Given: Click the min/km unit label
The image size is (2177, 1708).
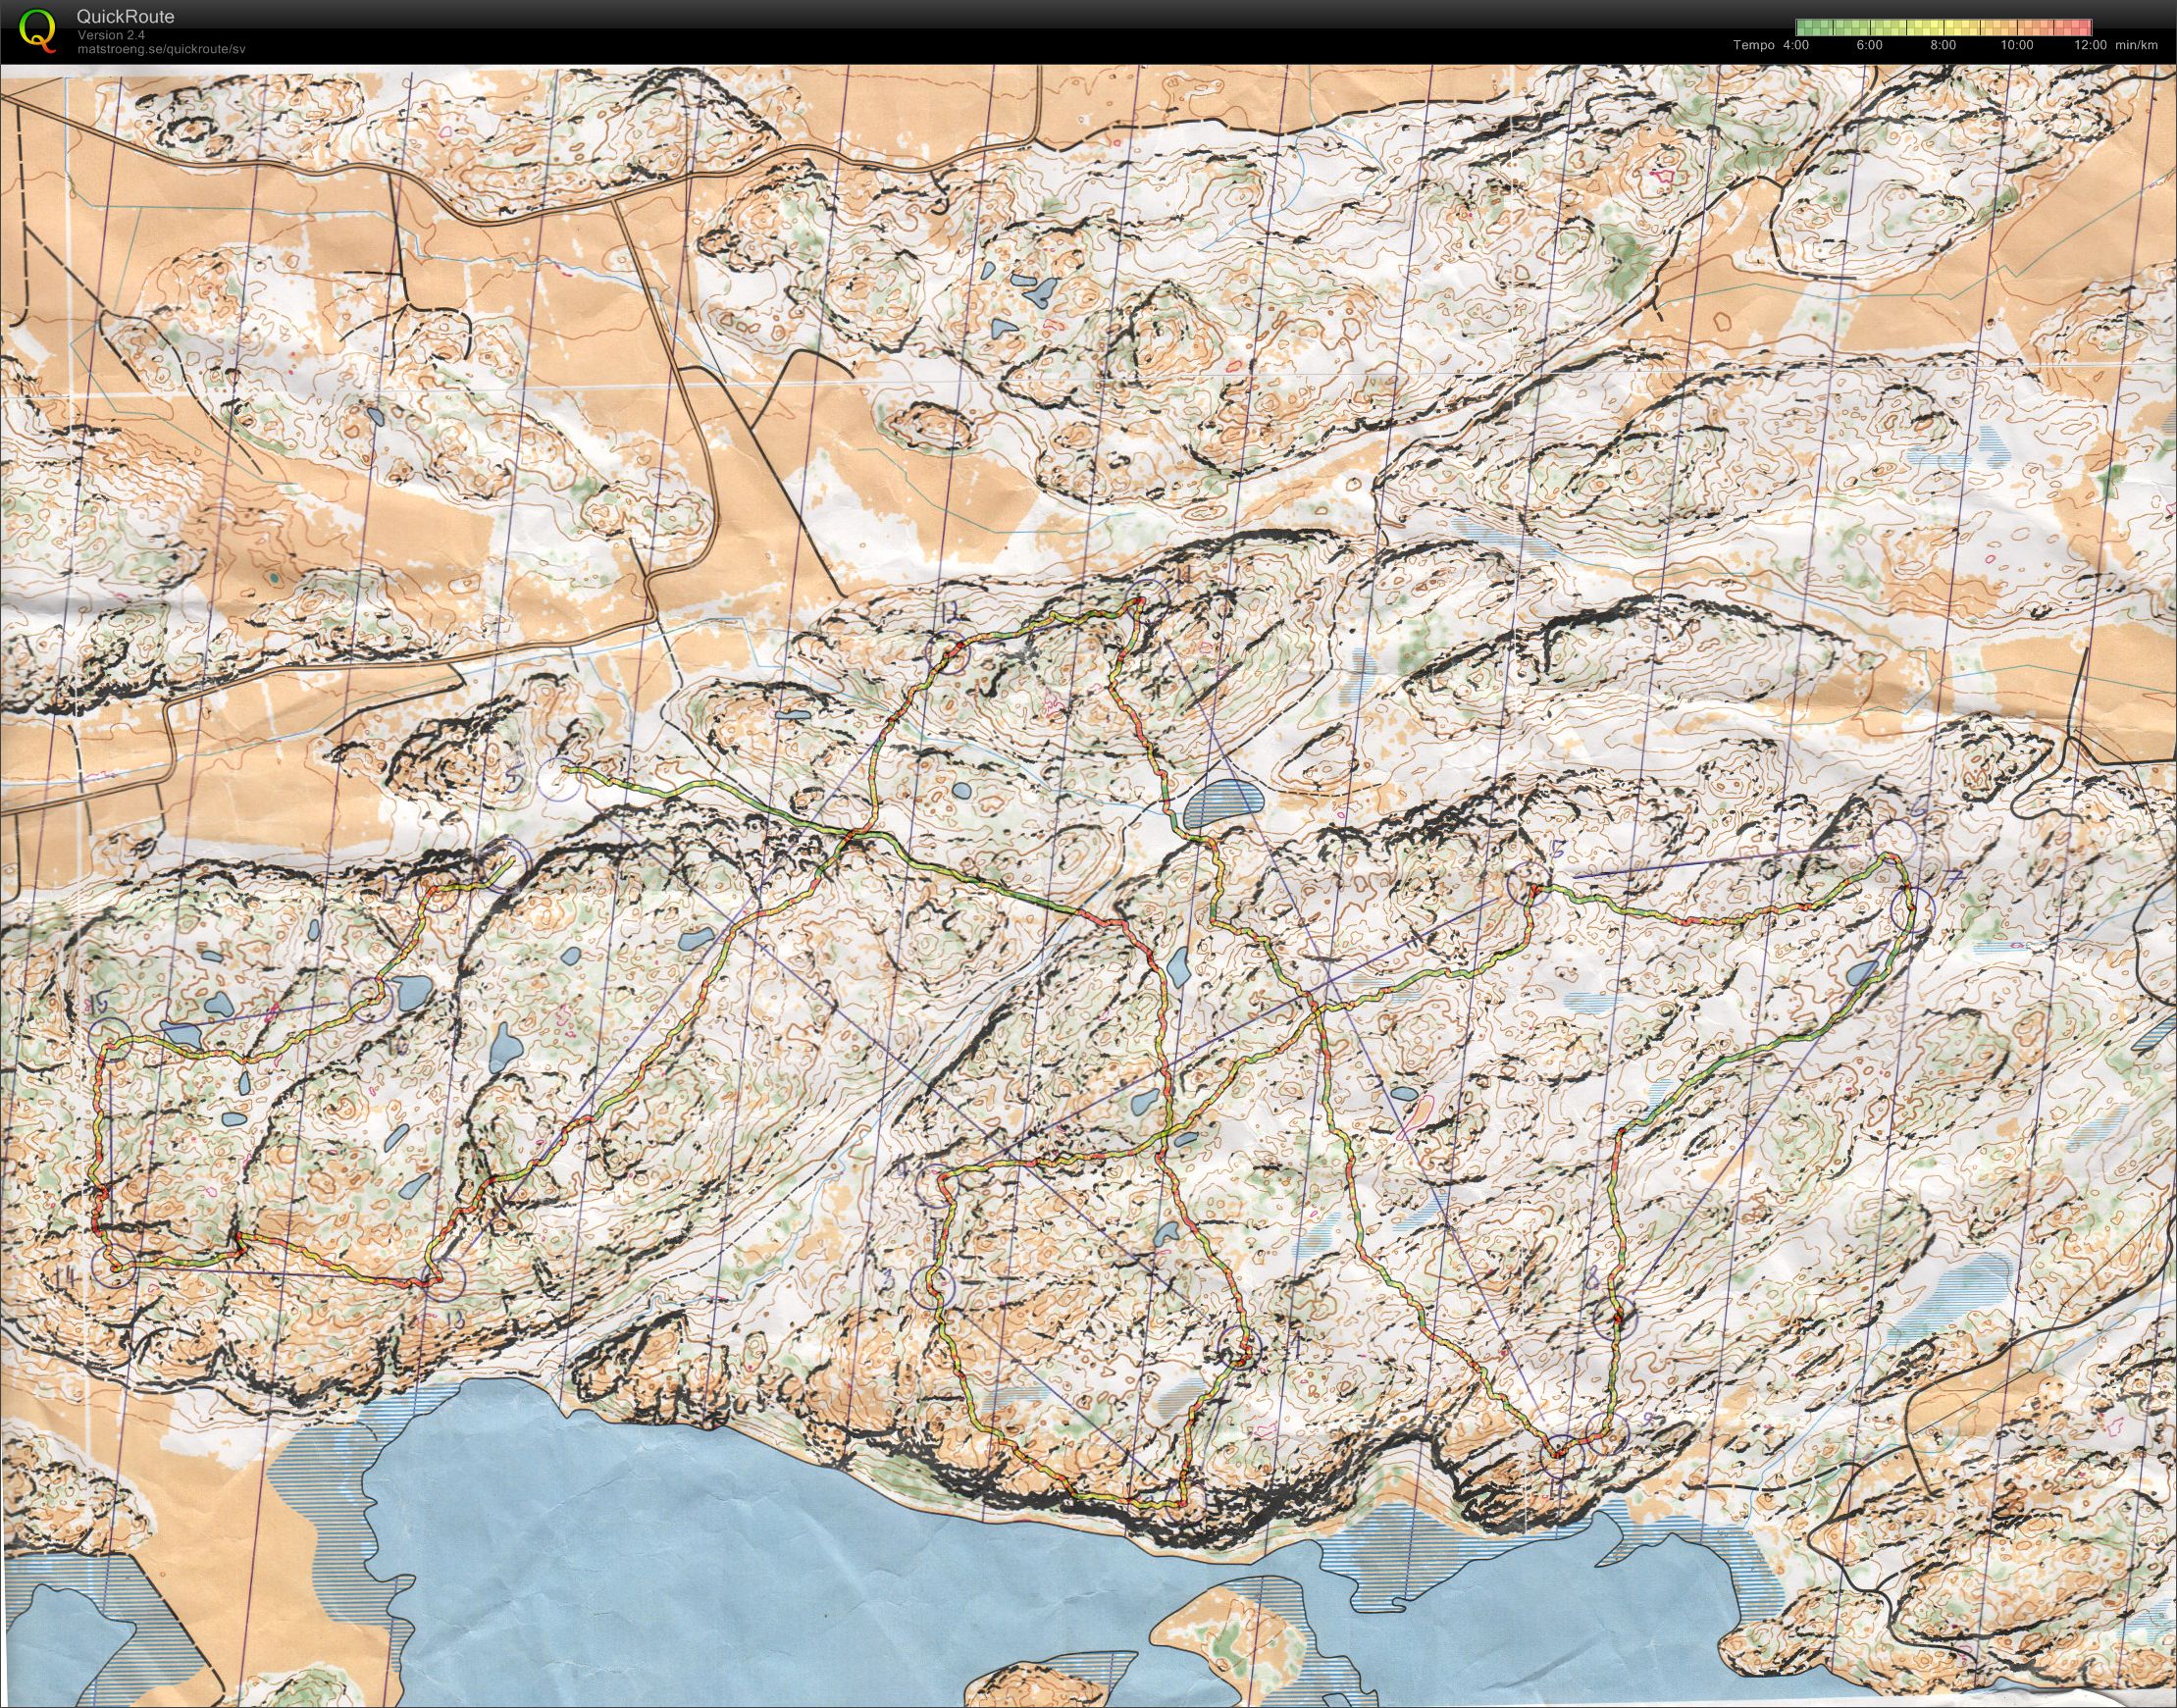Looking at the screenshot, I should pos(2137,45).
